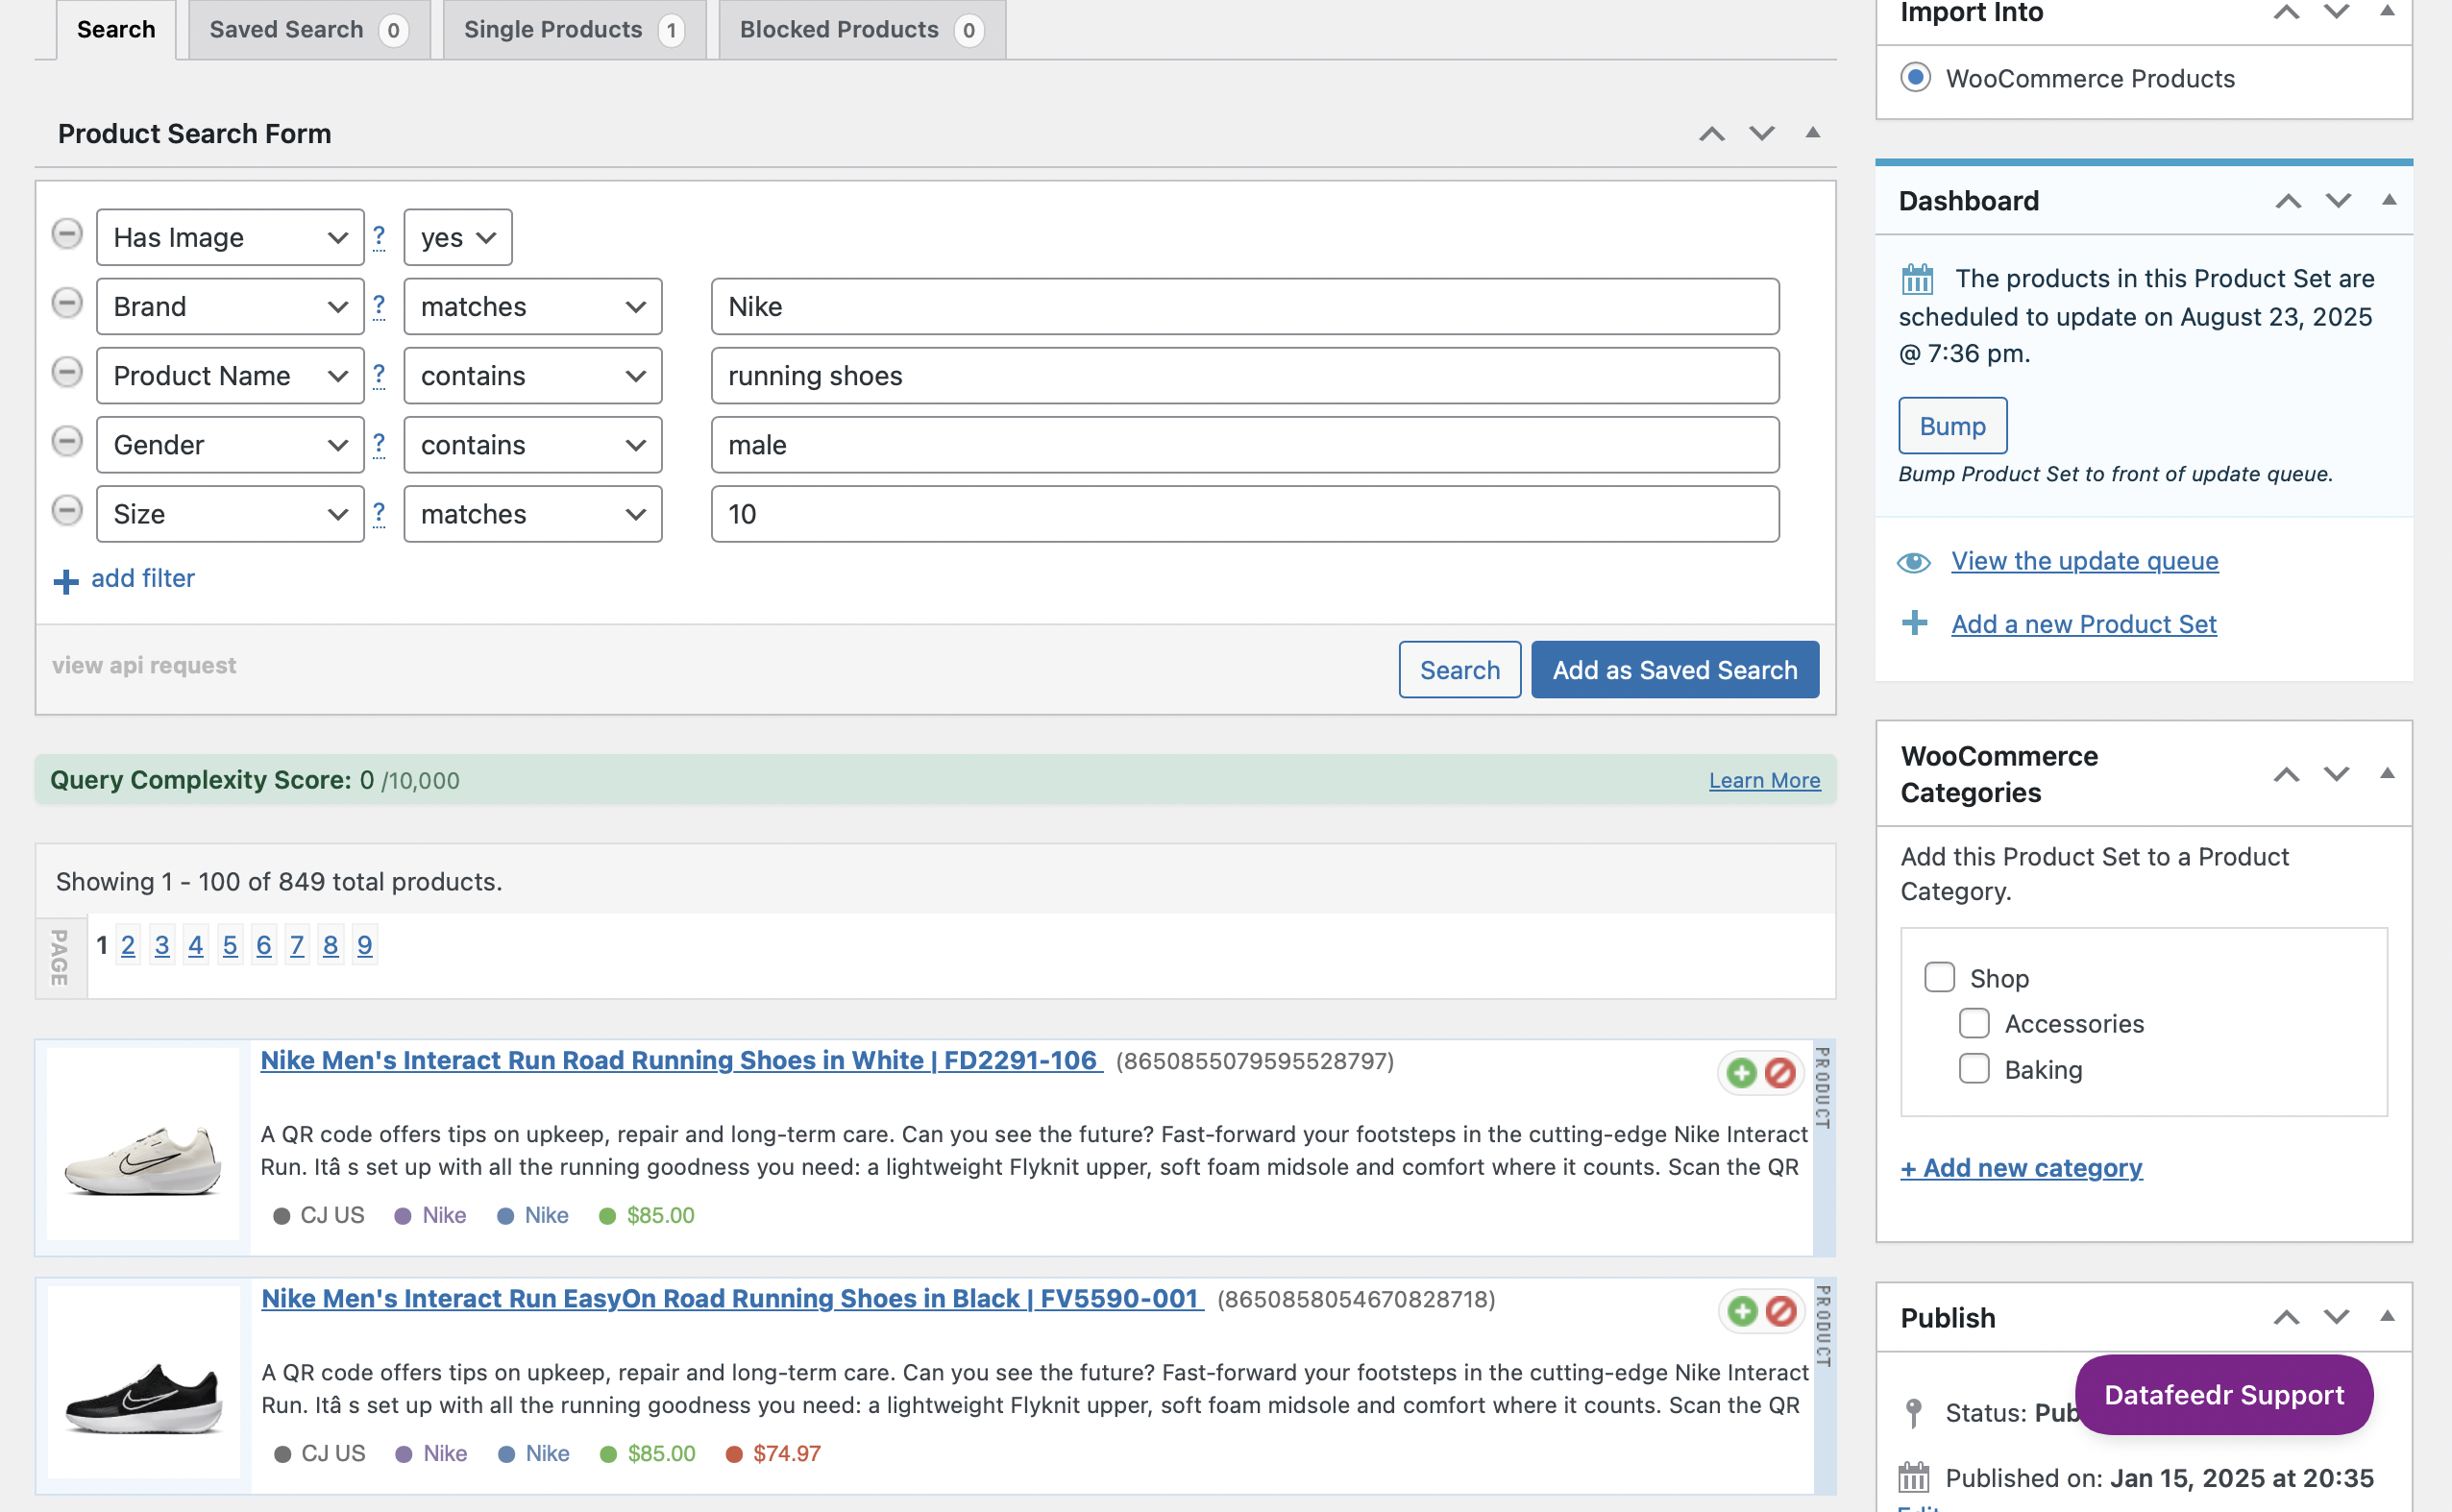This screenshot has height=1512, width=2452.
Task: Switch to the Search tab
Action: tap(116, 29)
